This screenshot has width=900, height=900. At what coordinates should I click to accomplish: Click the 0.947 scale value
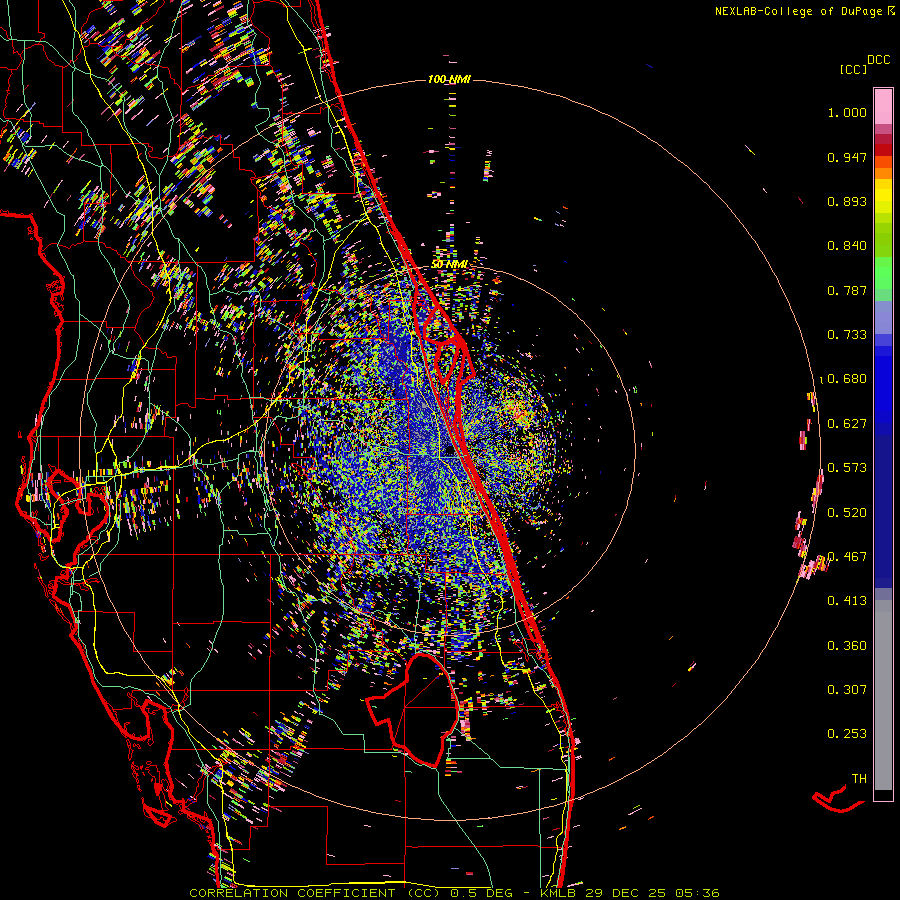tap(847, 157)
